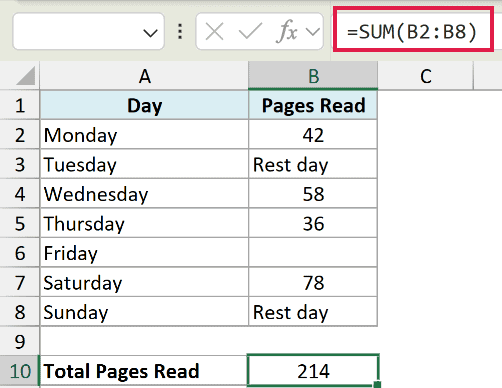Viewport: 502px width, 388px height.
Task: Open Insert Function fx button
Action: (286, 31)
